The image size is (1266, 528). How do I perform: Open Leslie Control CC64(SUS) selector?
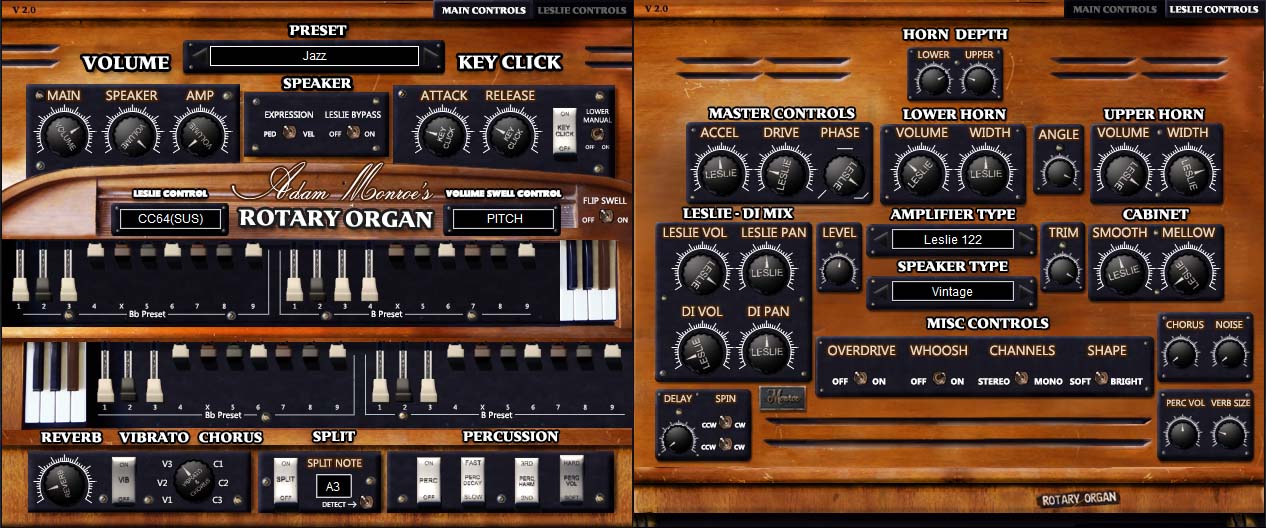coord(169,218)
